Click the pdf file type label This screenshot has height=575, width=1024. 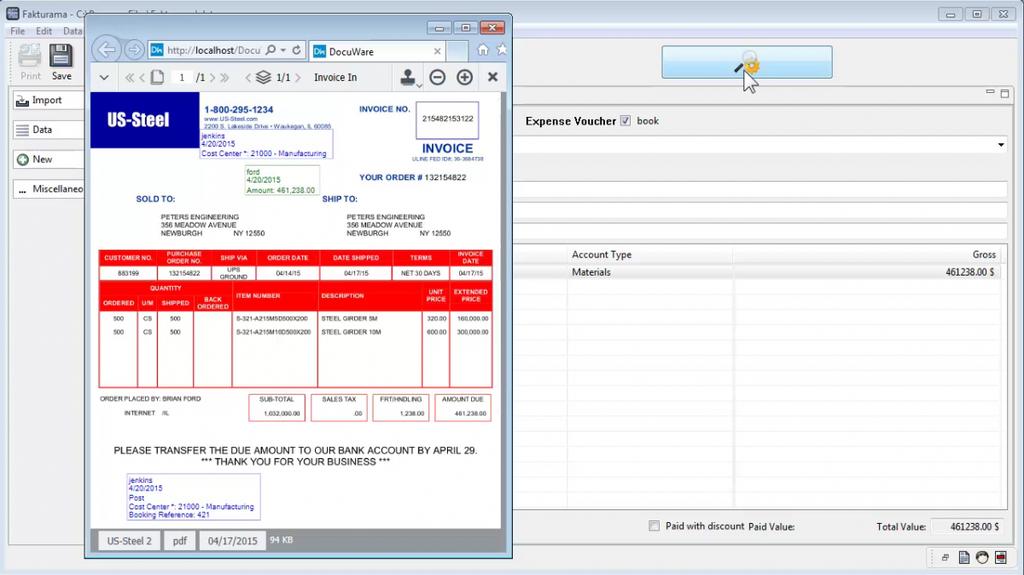tap(180, 540)
